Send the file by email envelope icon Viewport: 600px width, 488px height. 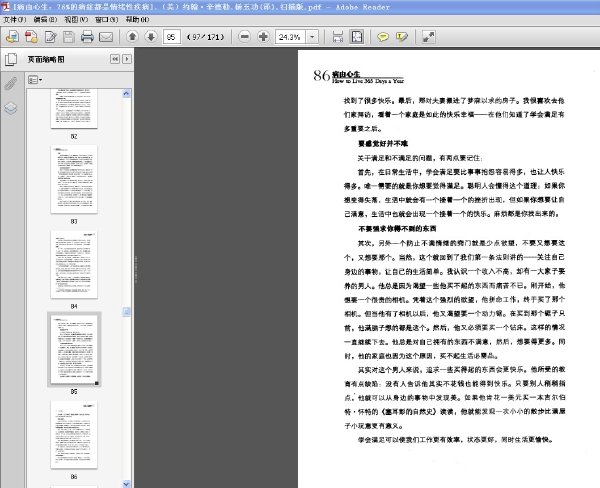106,37
